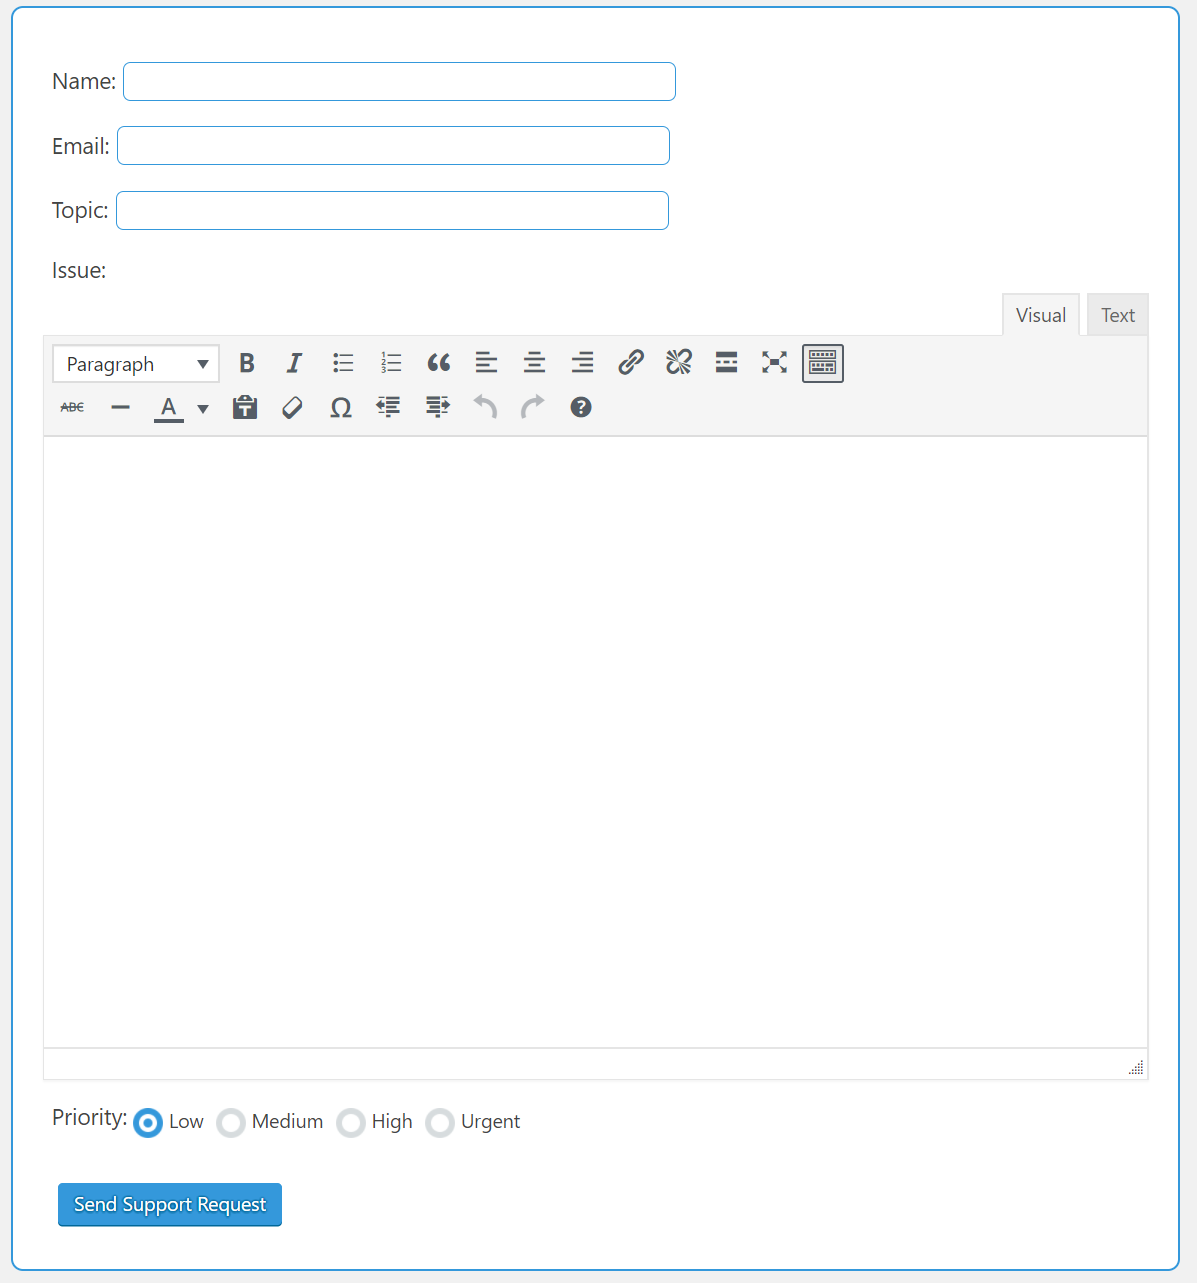Open the Paragraph format dropdown
Screen dimensions: 1197x1283
[x=136, y=364]
